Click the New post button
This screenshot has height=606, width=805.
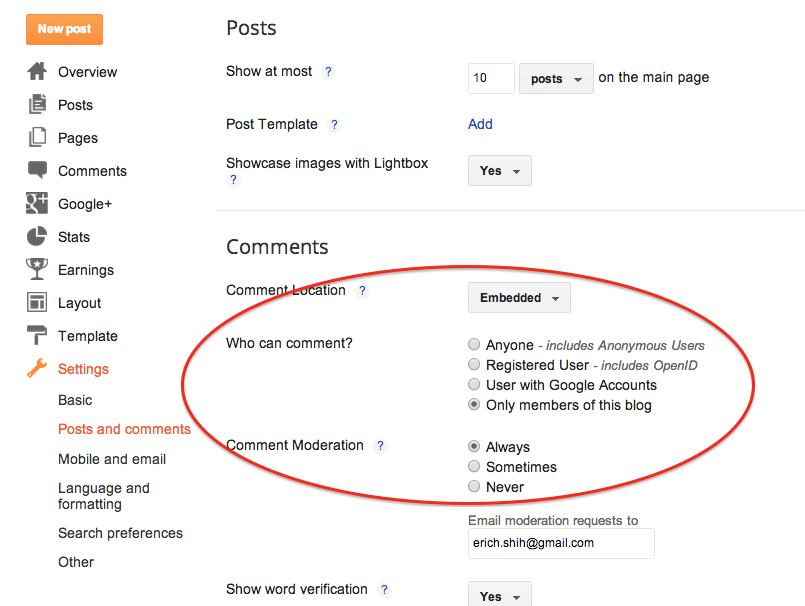click(64, 29)
